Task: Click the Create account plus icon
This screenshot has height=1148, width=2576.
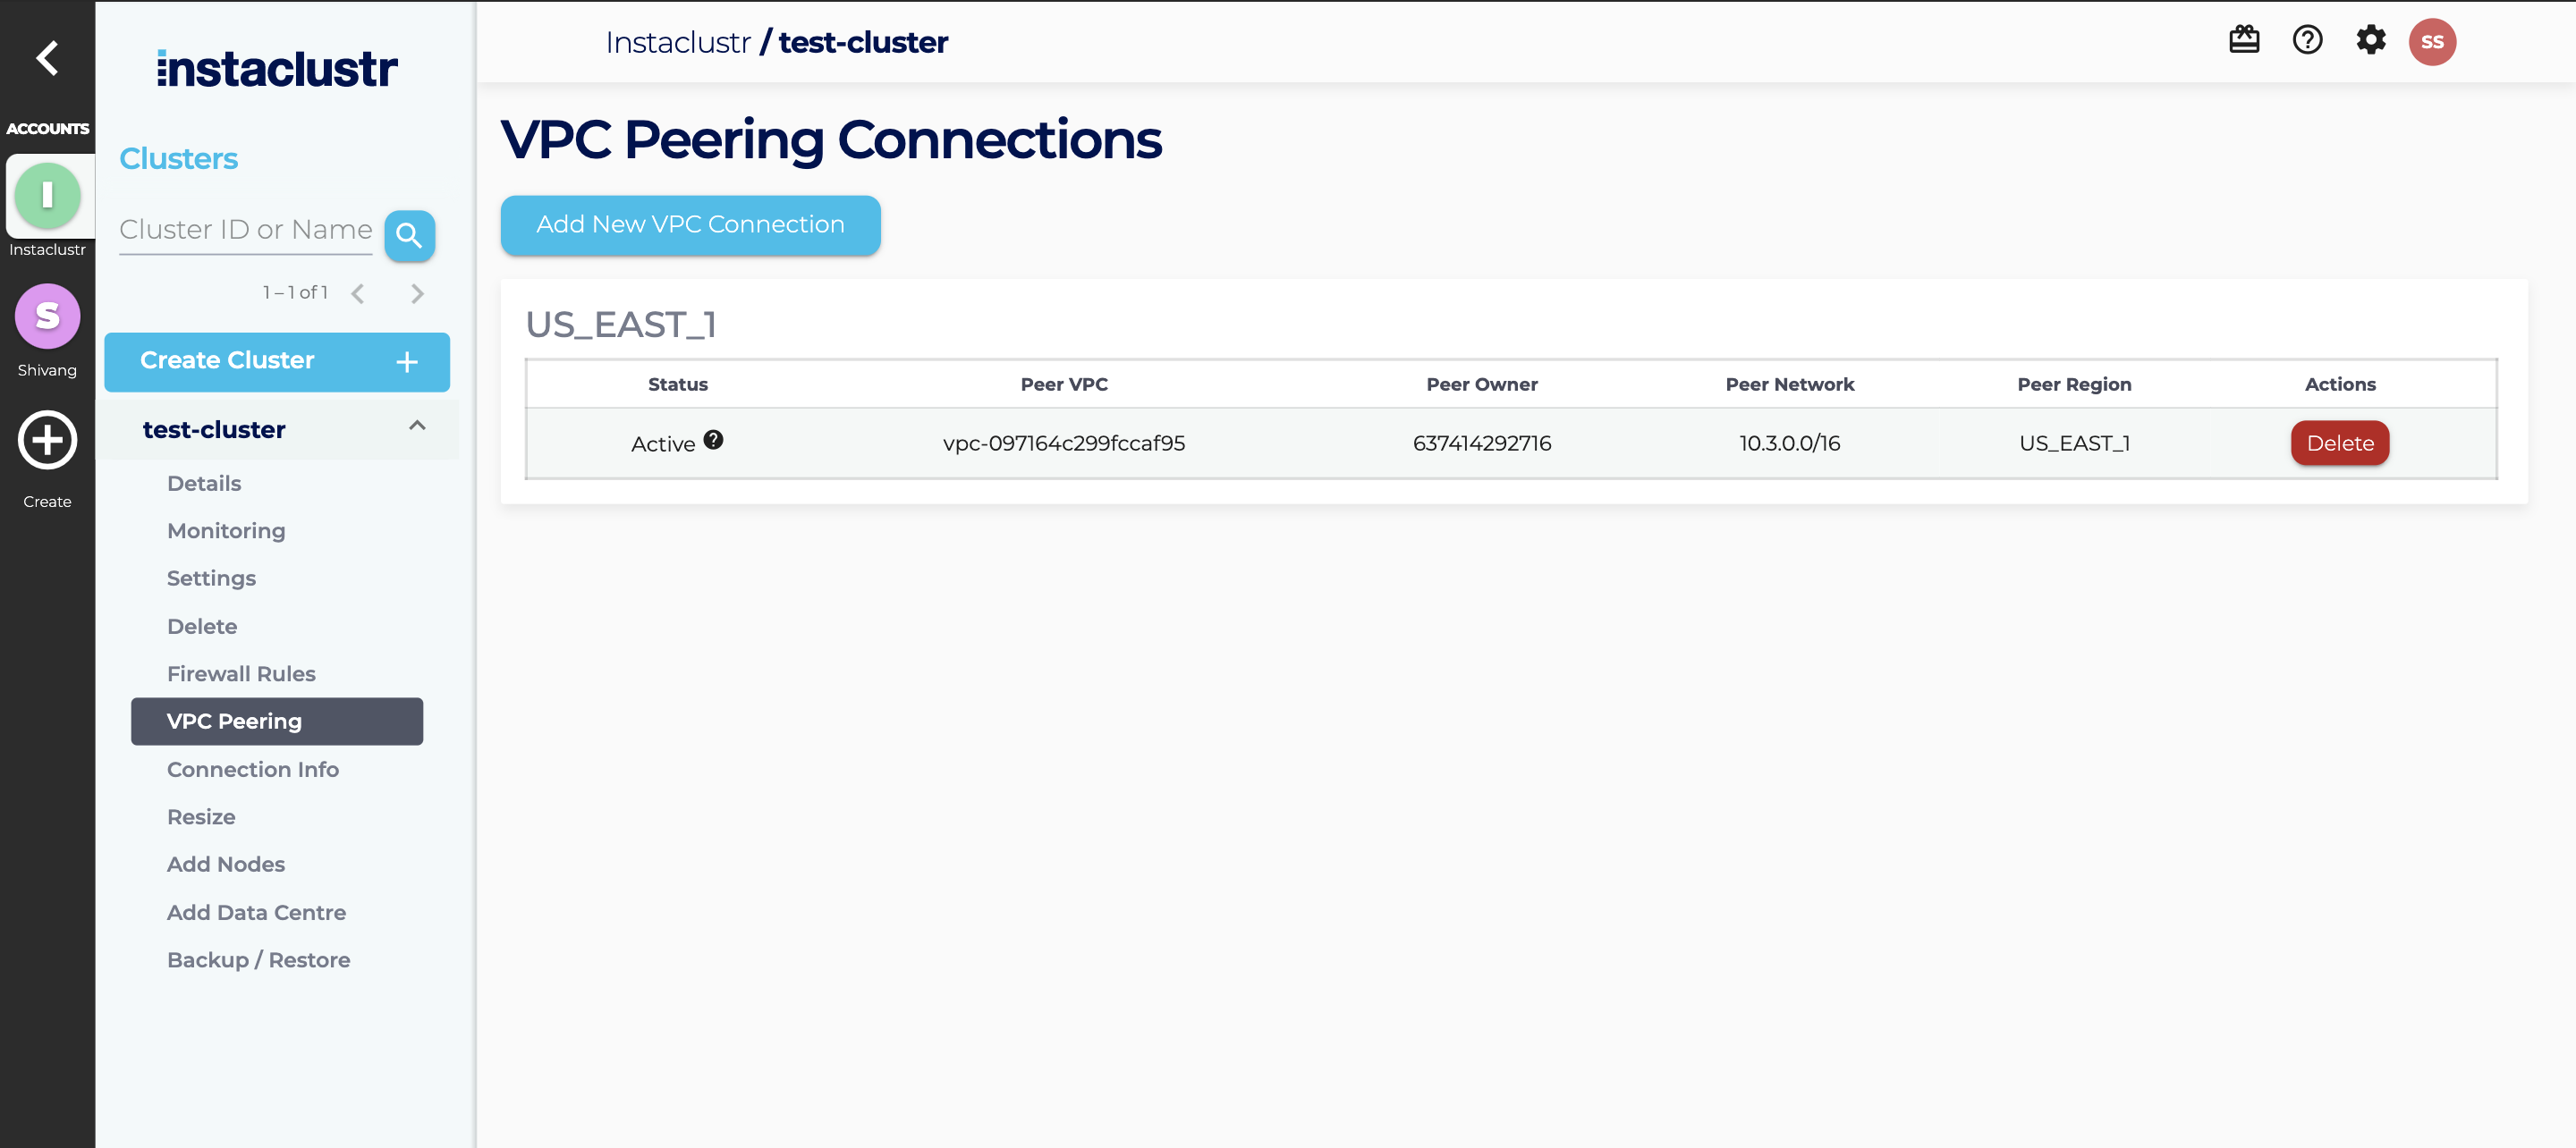Action: [x=47, y=440]
